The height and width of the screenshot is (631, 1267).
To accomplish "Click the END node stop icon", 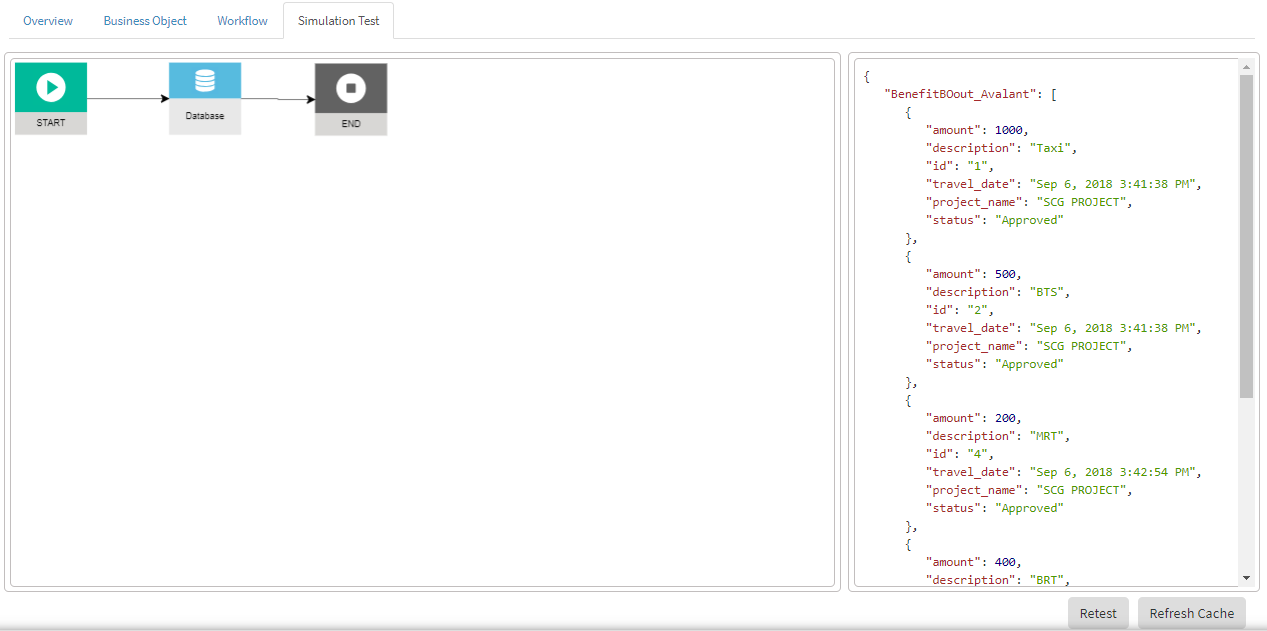I will [351, 88].
